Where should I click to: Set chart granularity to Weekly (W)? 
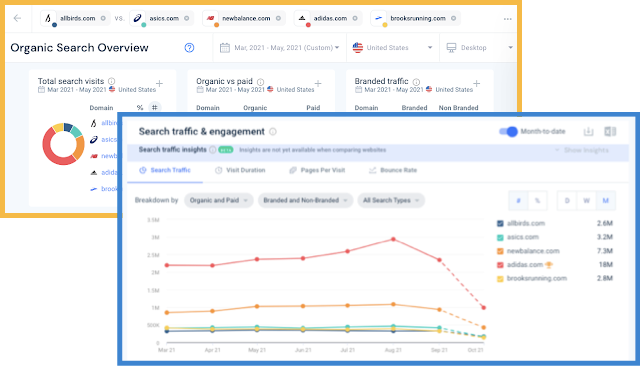tap(586, 201)
